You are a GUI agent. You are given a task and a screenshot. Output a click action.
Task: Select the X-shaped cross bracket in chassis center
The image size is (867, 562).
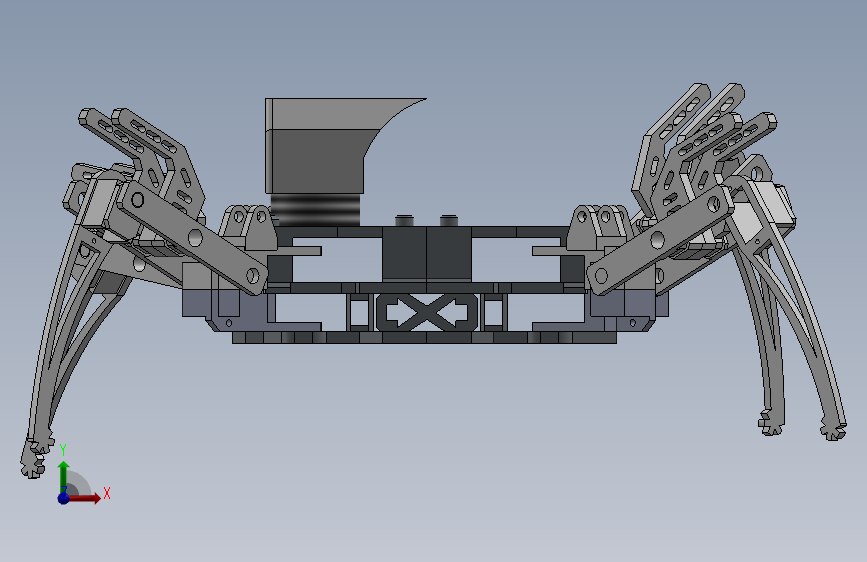pos(426,313)
